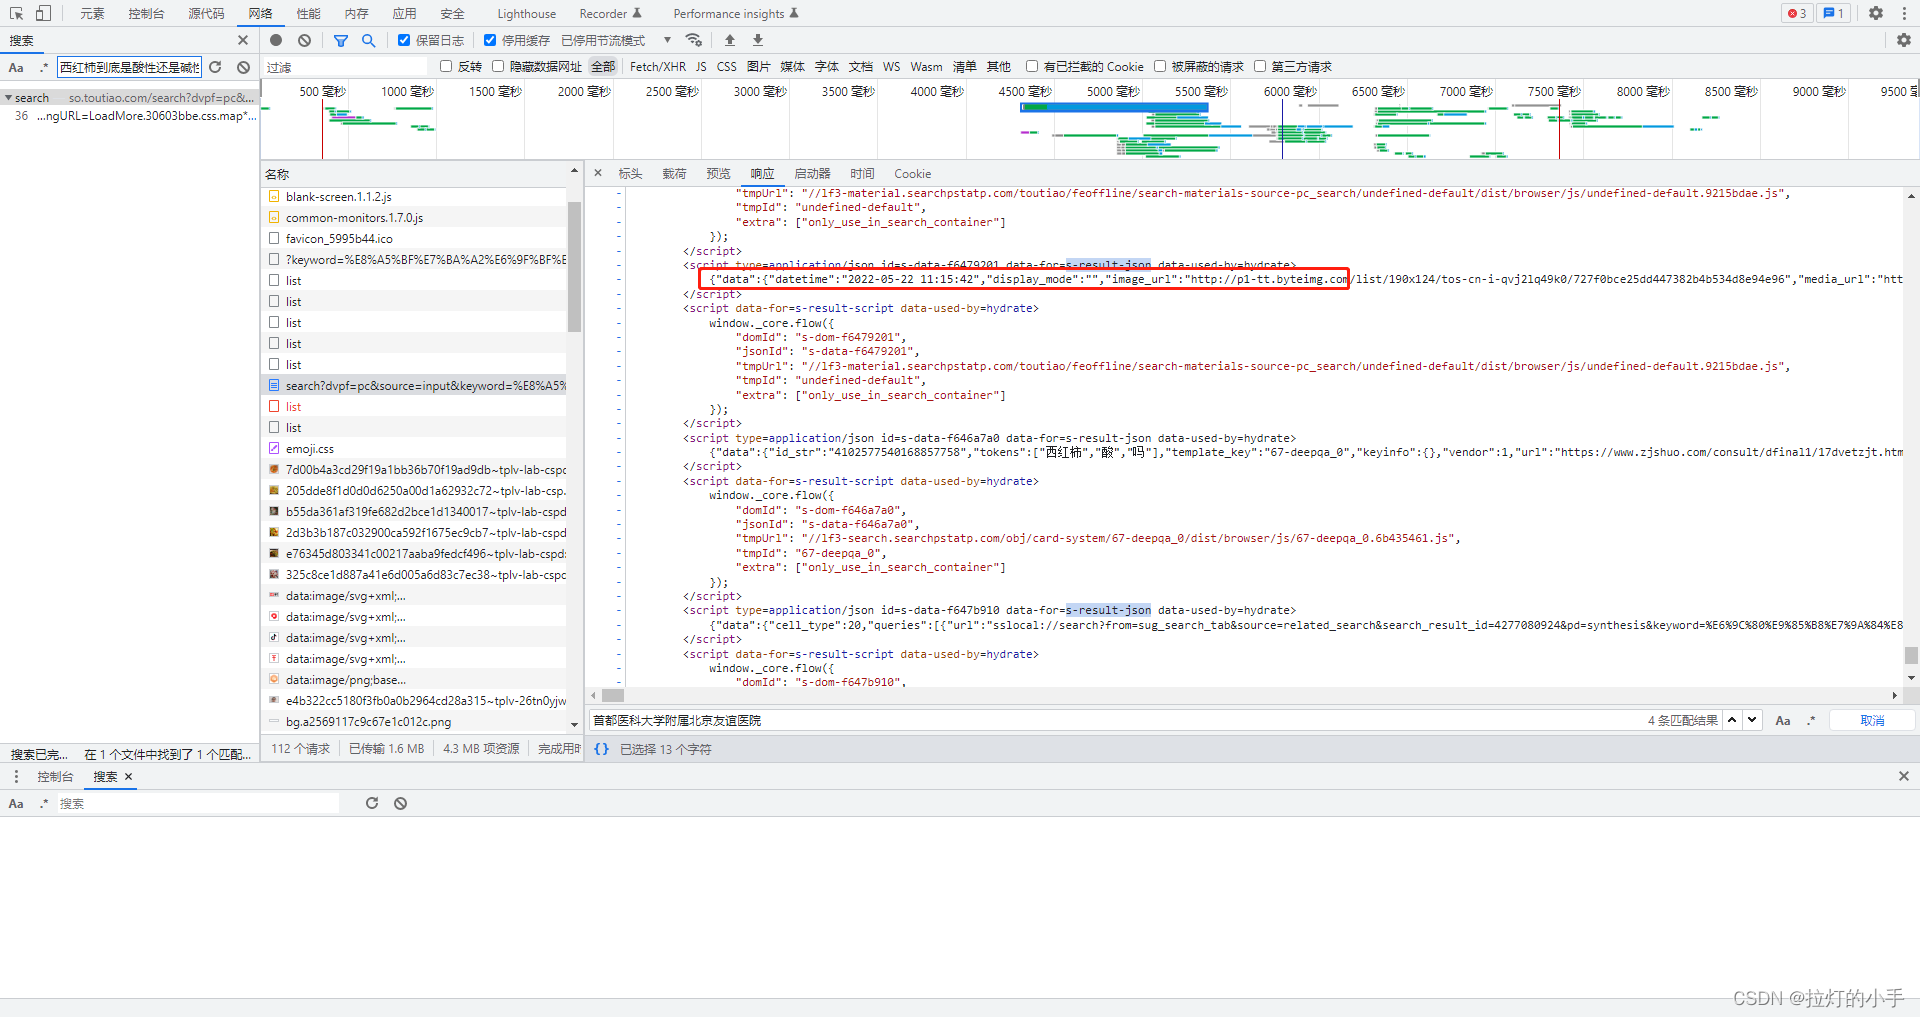Enable 第三方请求 checkbox
The width and height of the screenshot is (1920, 1017).
point(1260,66)
